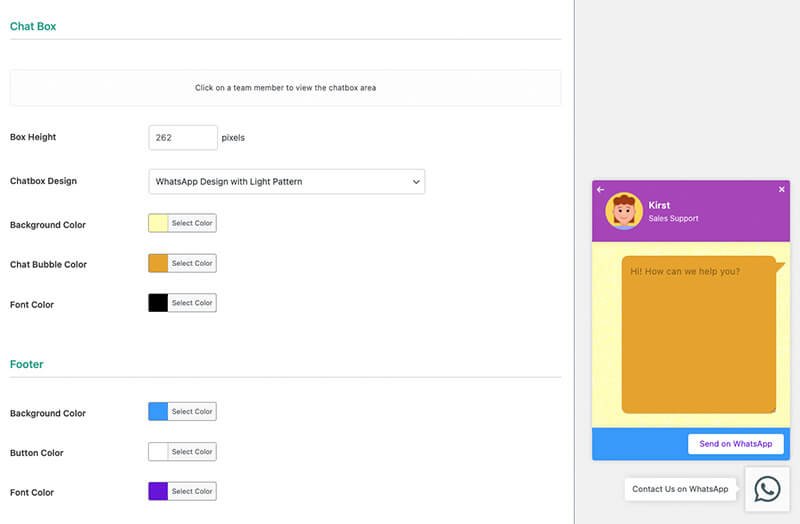This screenshot has width=800, height=524.
Task: Click the white Button Color swatch
Action: tap(158, 452)
